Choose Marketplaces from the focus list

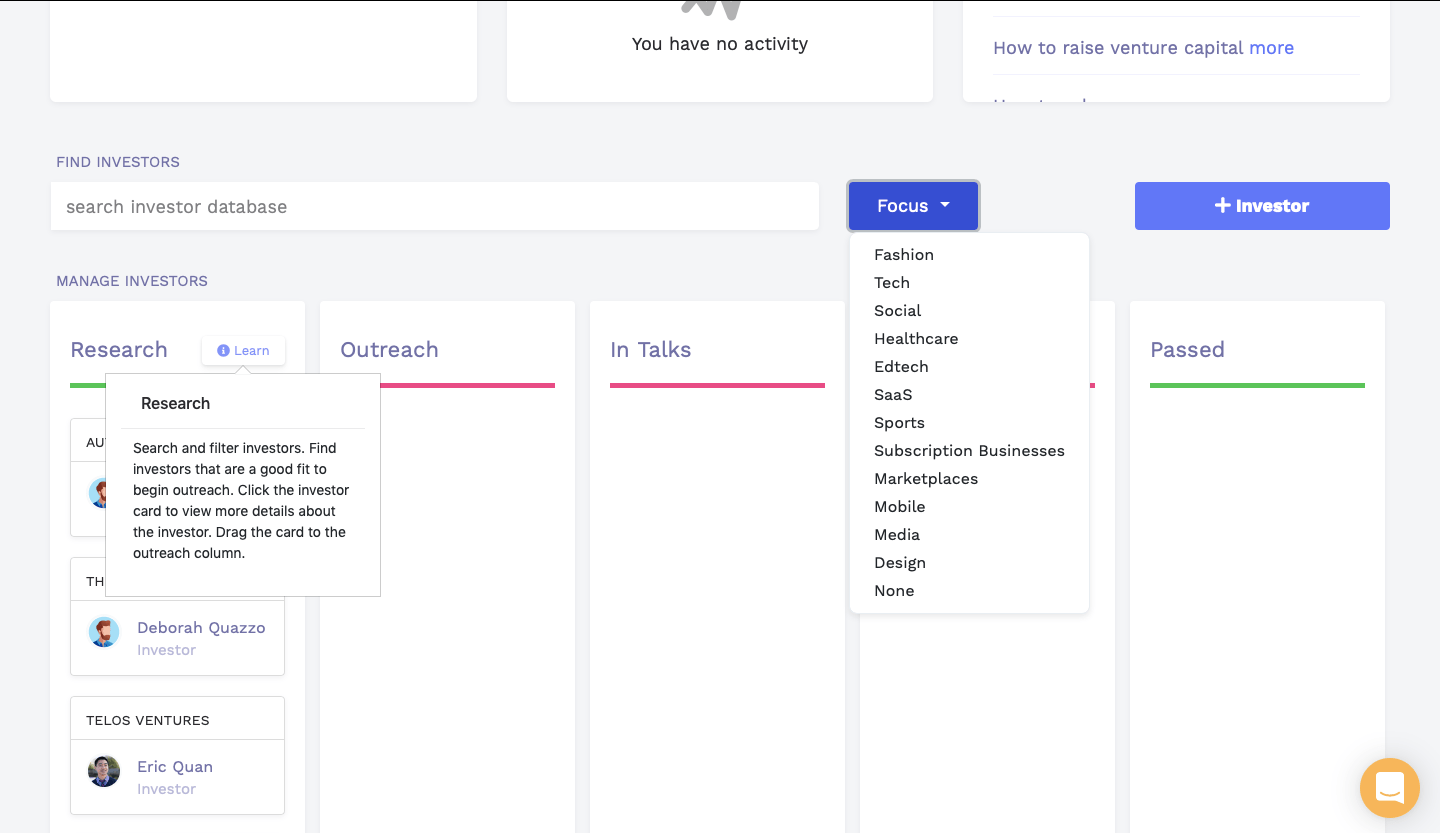click(x=926, y=479)
